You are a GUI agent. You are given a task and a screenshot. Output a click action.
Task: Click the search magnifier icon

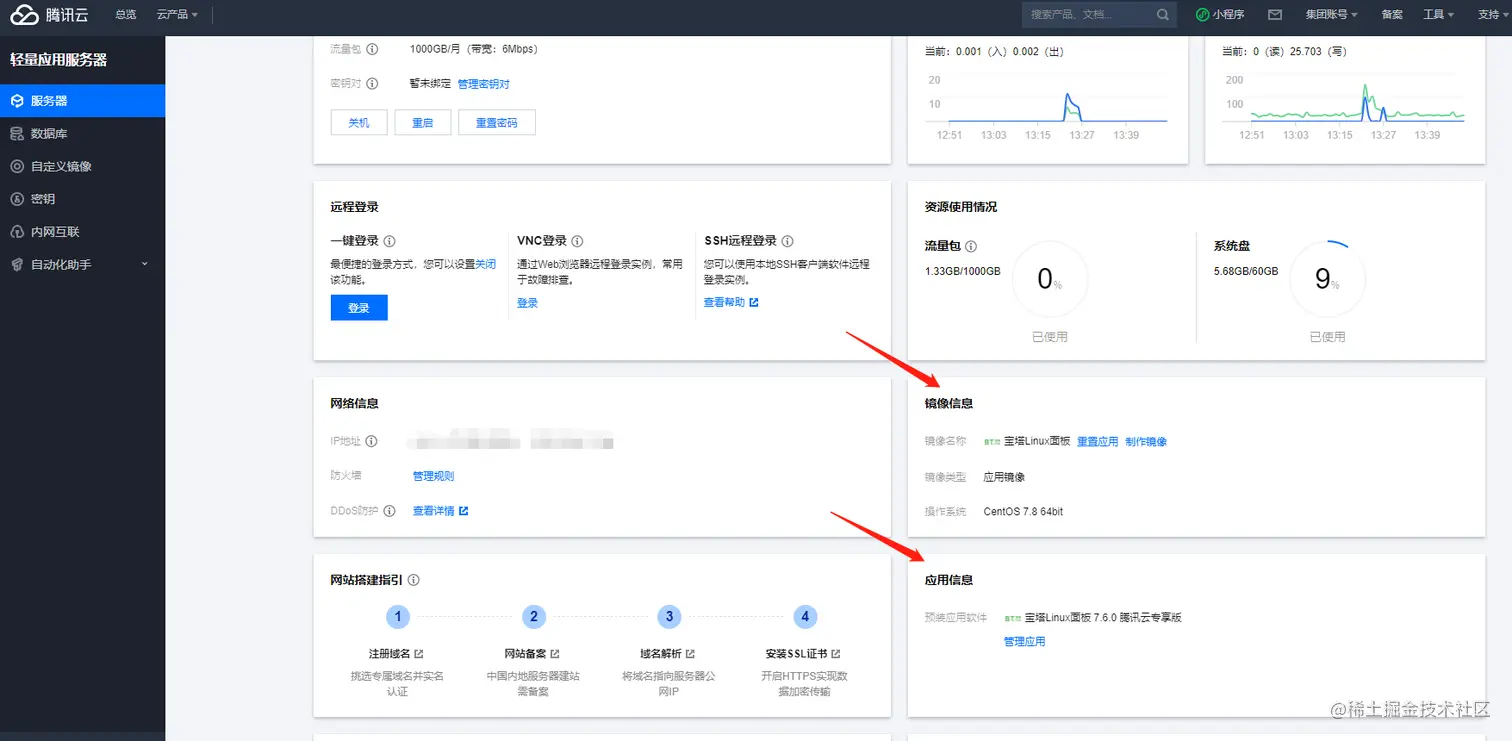[1163, 14]
